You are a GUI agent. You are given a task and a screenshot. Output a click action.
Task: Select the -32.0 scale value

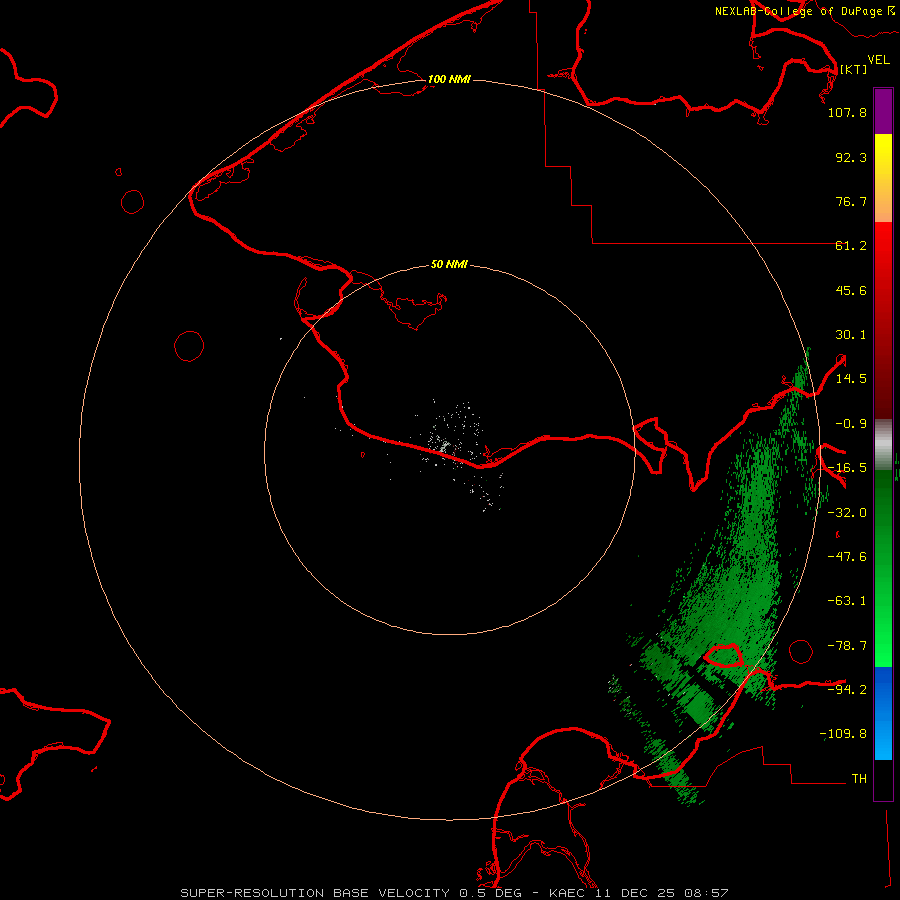click(x=847, y=513)
